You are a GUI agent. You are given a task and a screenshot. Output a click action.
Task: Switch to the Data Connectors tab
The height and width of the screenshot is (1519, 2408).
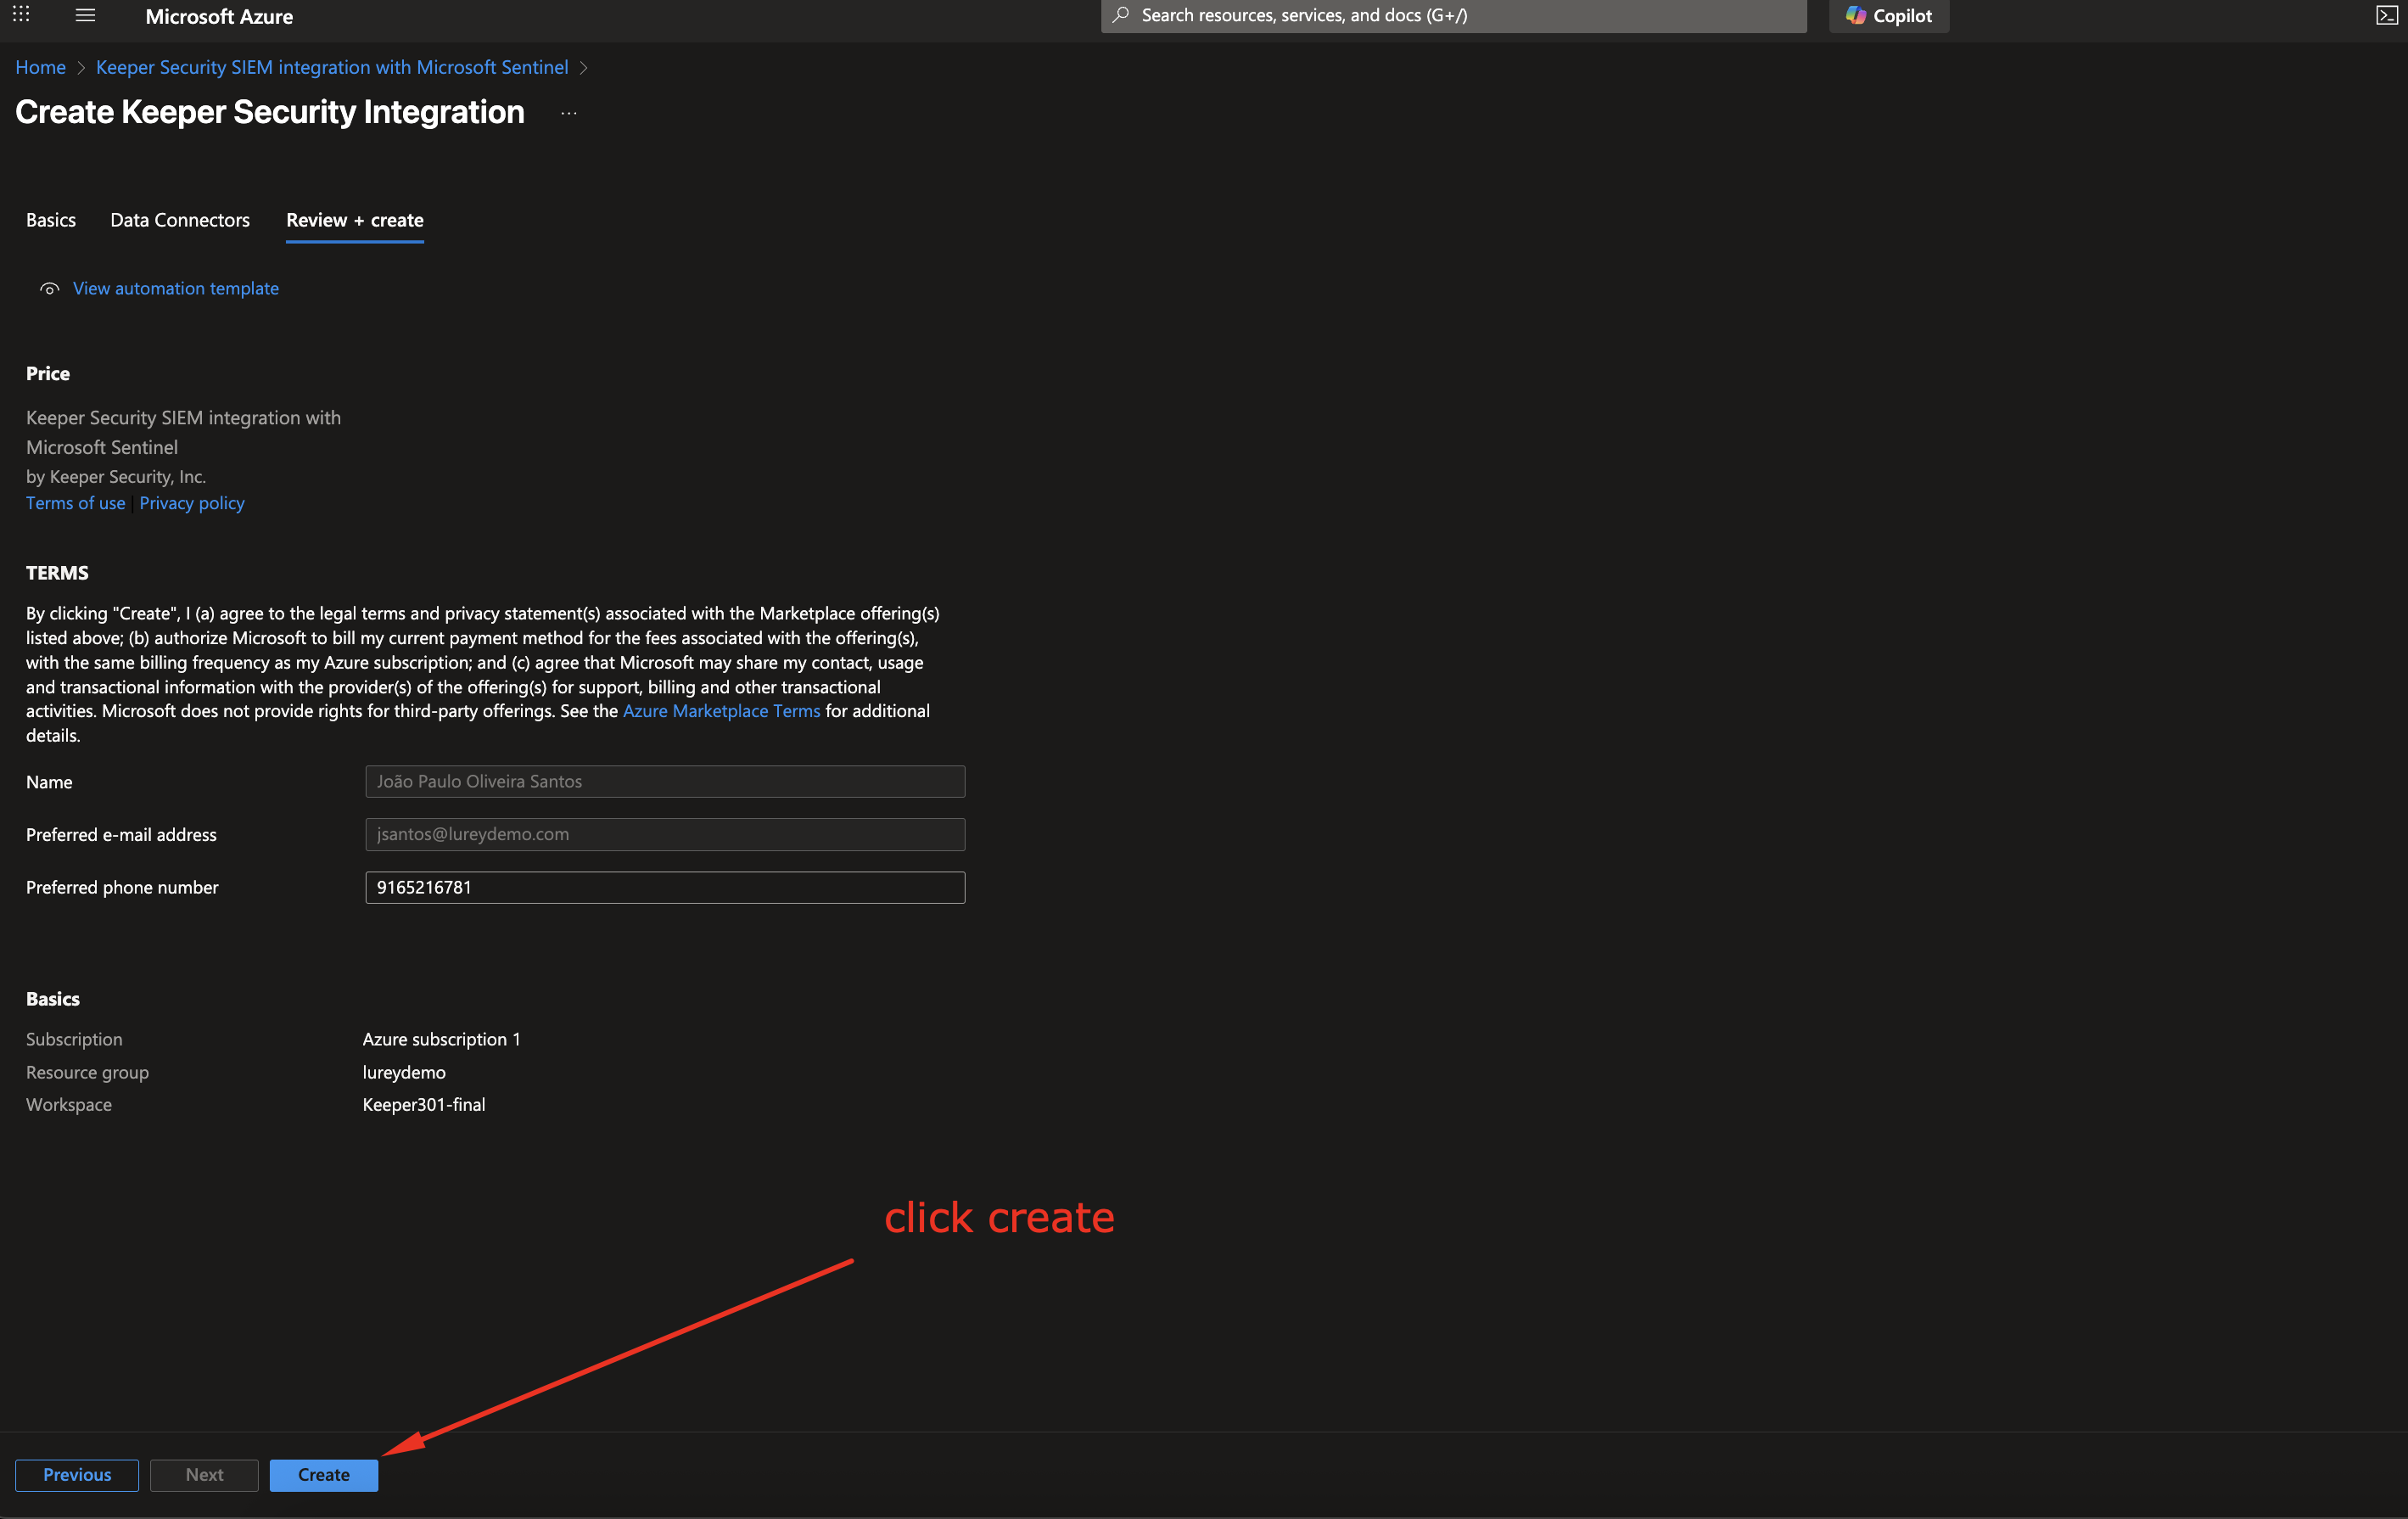pyautogui.click(x=180, y=220)
